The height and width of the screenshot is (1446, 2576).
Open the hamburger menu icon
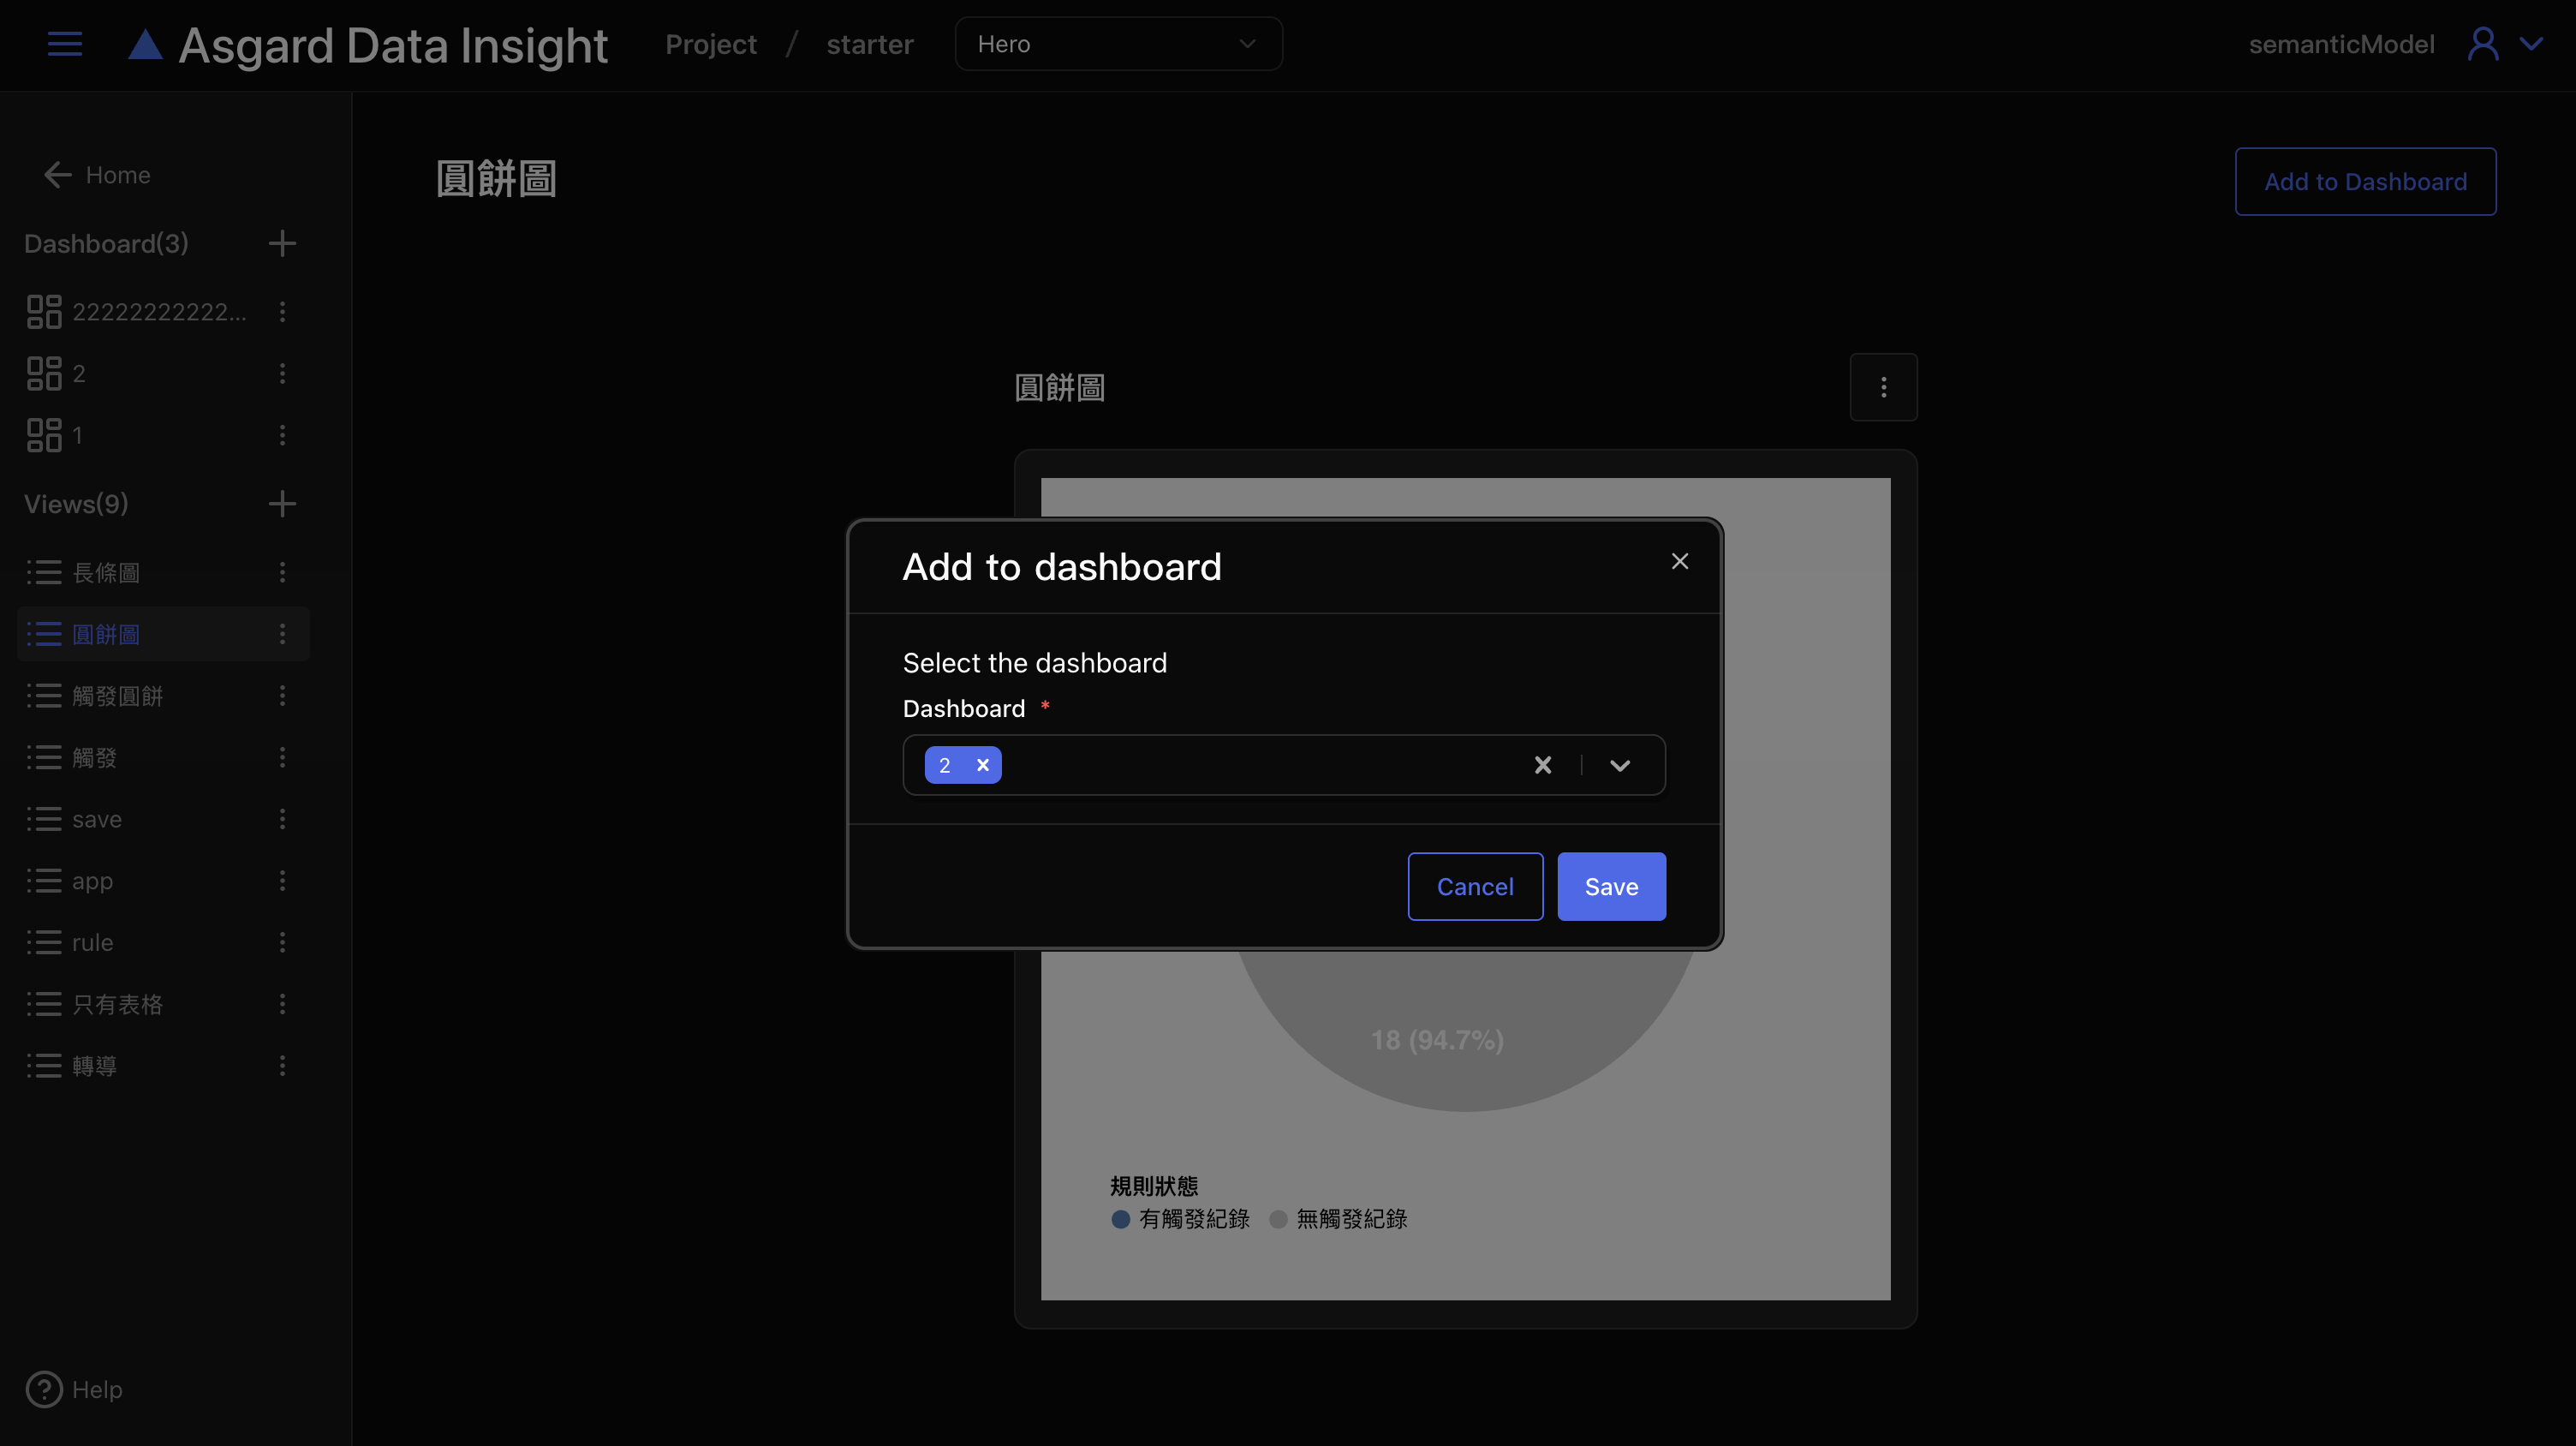pos(65,44)
